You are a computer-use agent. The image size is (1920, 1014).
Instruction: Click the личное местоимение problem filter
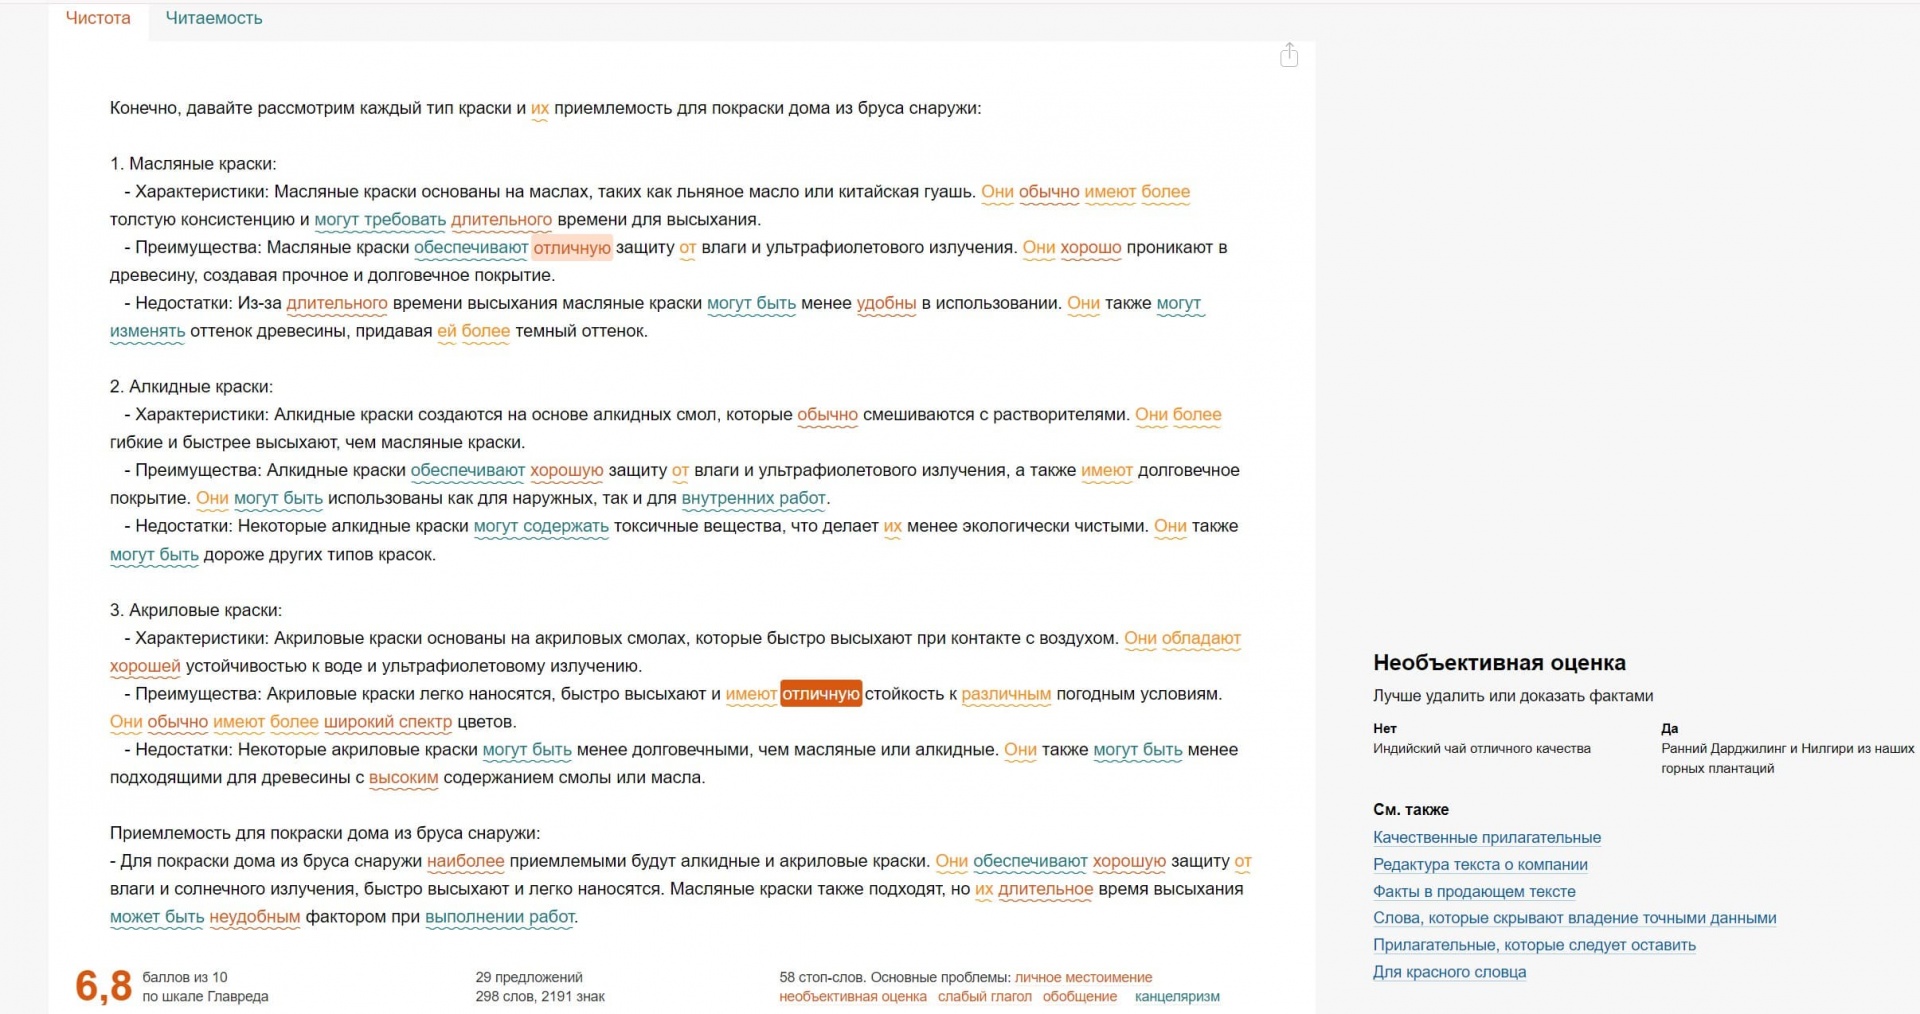coord(1083,977)
